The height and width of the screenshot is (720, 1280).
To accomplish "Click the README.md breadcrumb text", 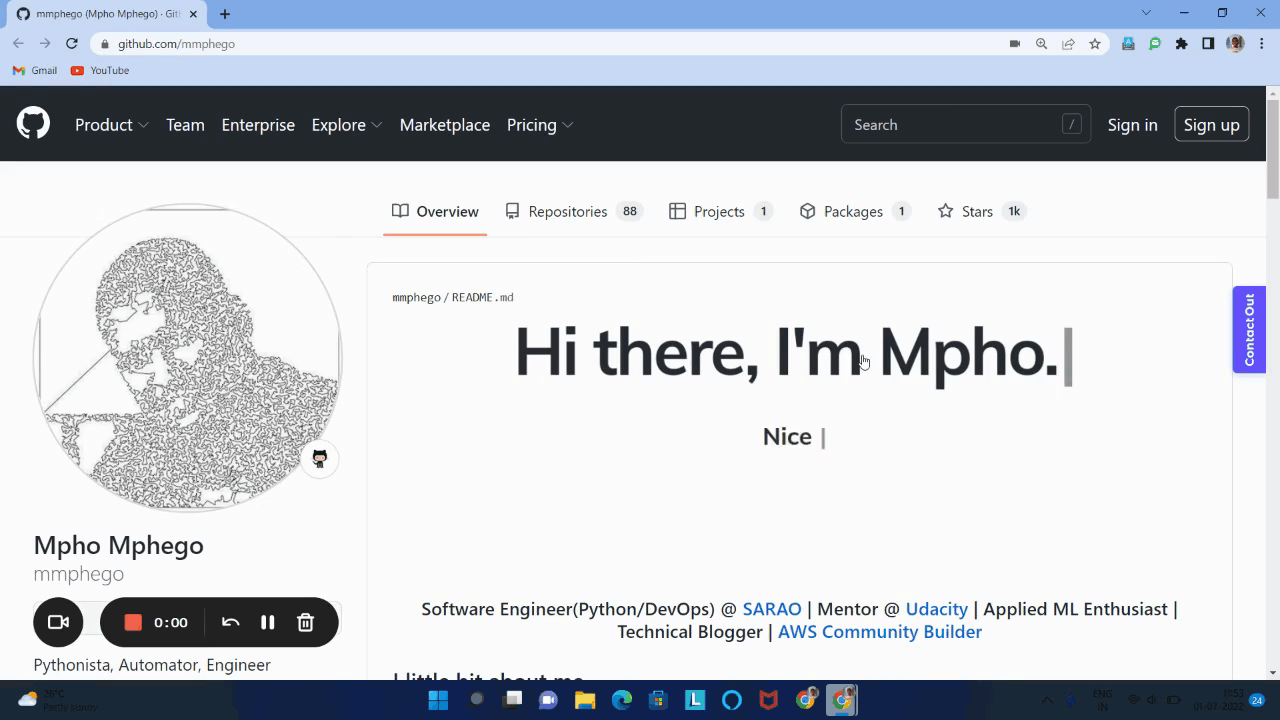I will [x=483, y=297].
